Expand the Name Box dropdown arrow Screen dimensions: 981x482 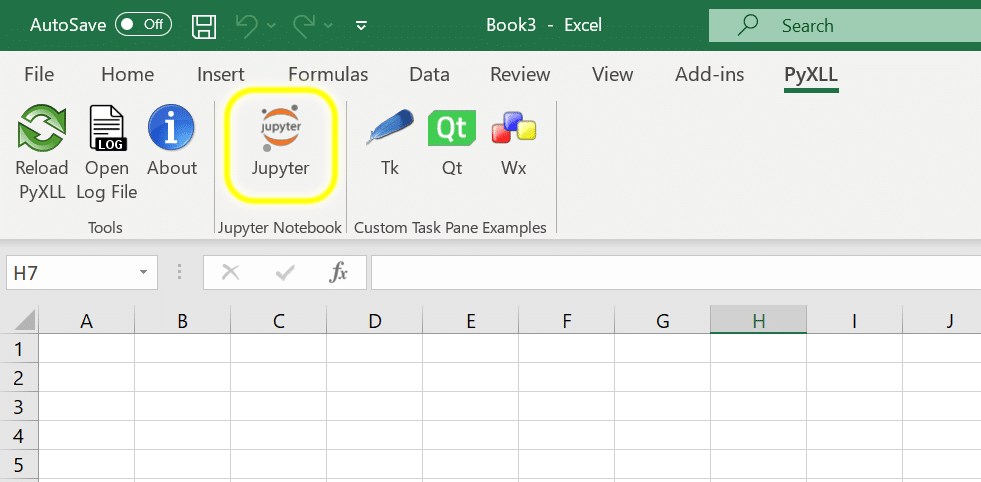pos(143,272)
